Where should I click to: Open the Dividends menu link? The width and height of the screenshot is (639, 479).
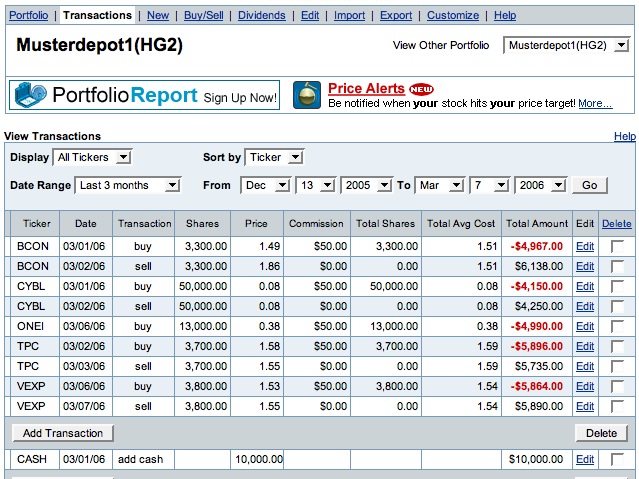[262, 15]
